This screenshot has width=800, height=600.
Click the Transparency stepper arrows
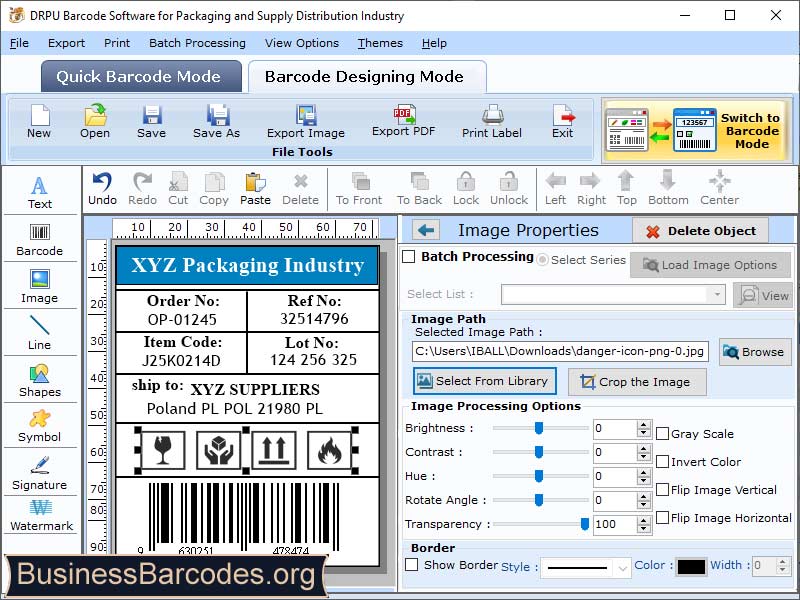(x=644, y=524)
